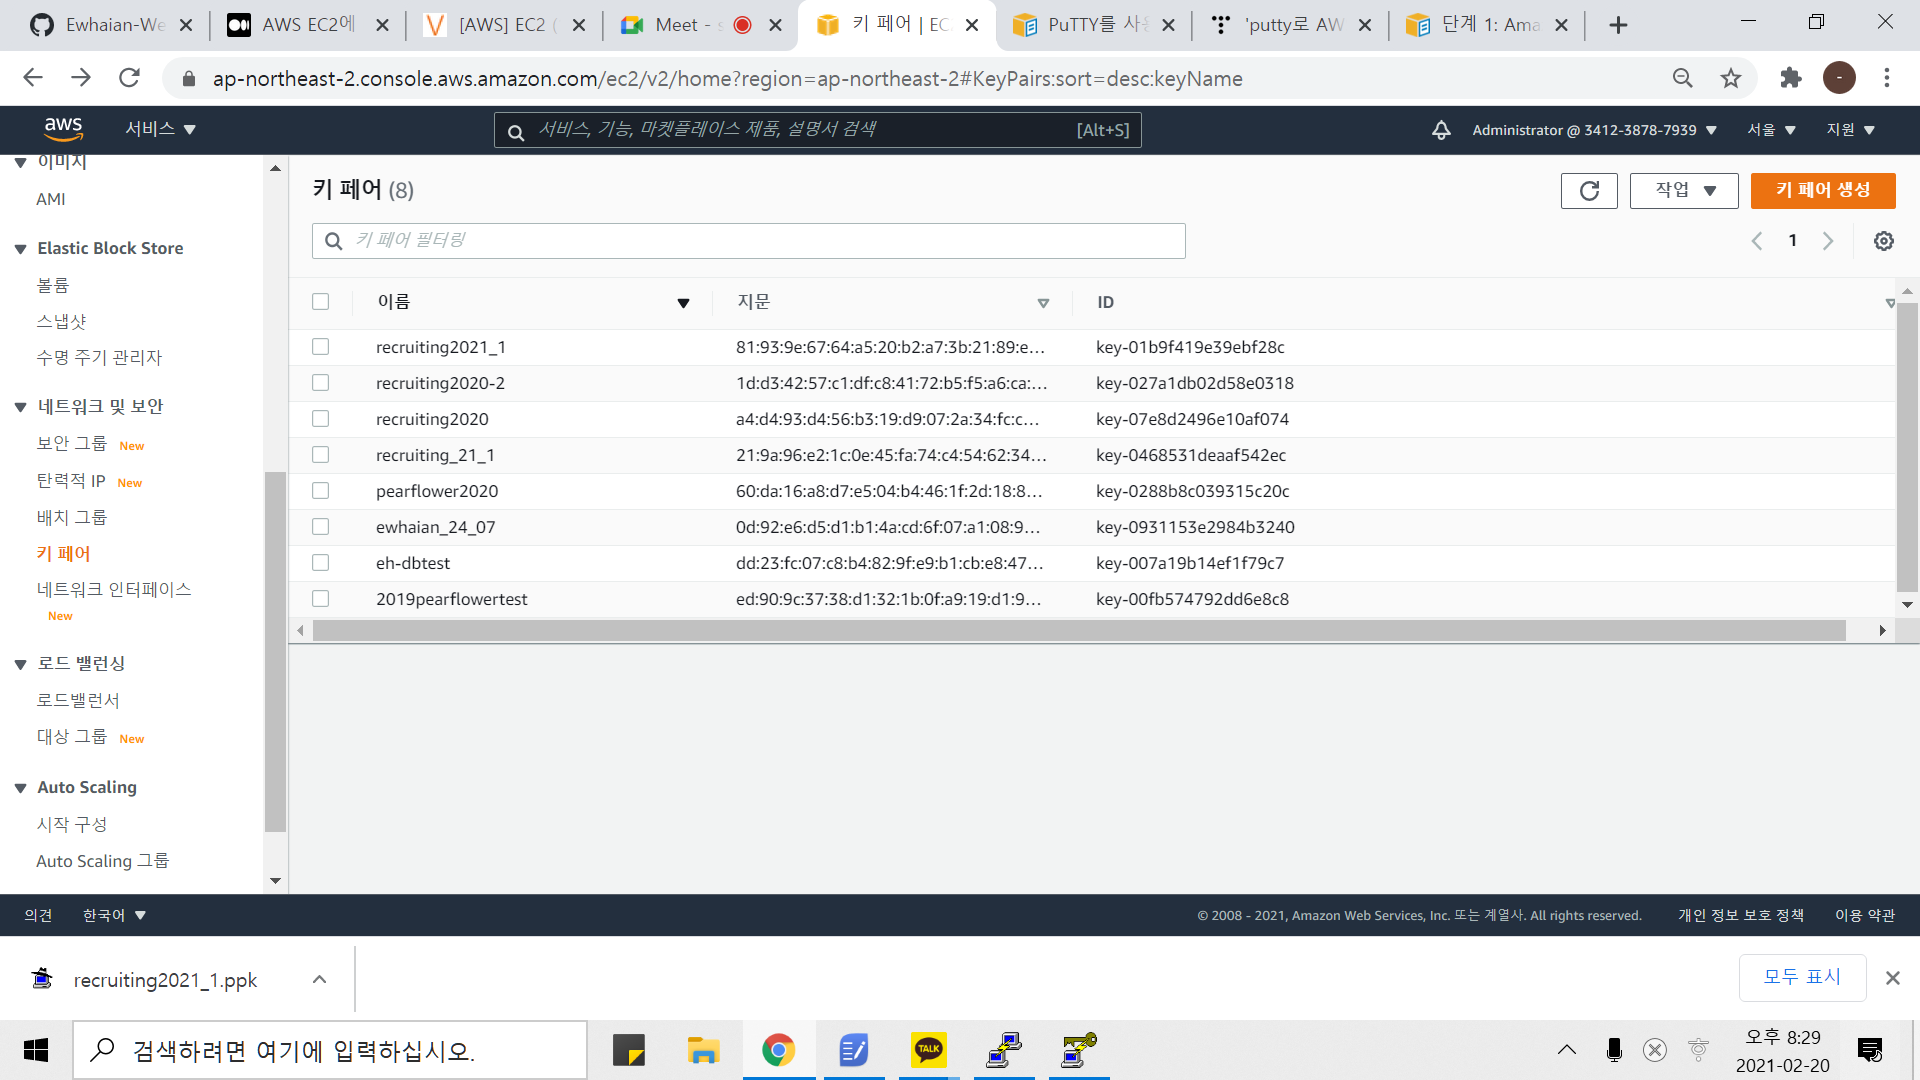Open Chrome extensions puzzle icon
Viewport: 1920px width, 1080px height.
click(x=1790, y=78)
